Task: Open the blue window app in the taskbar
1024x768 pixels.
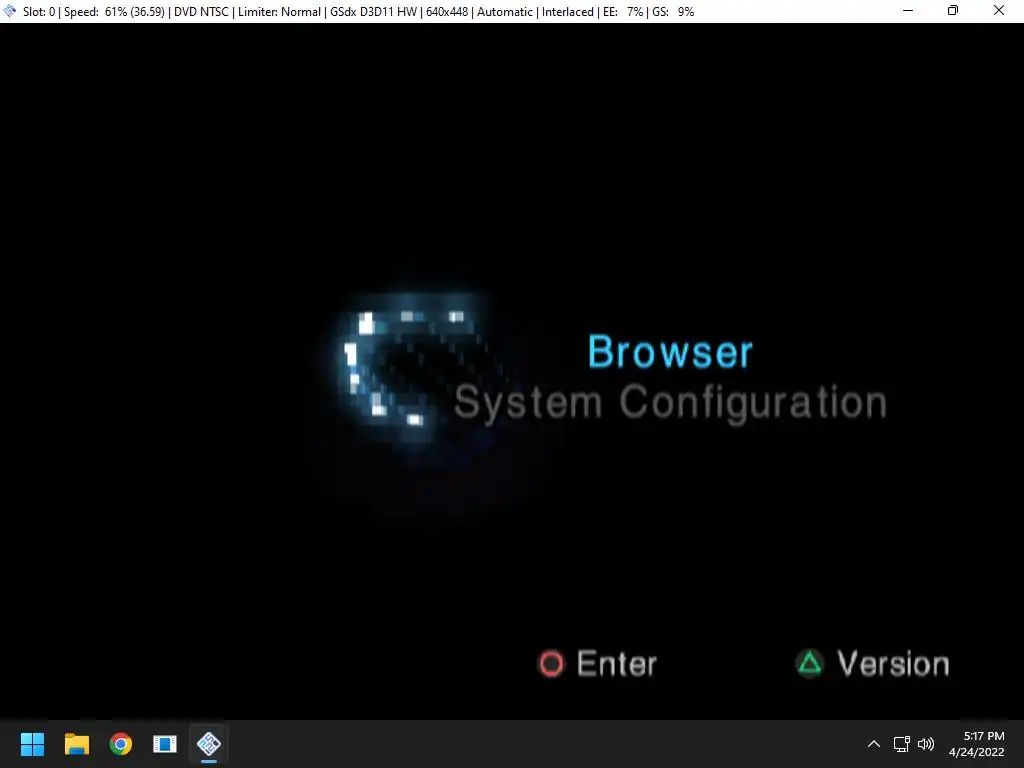Action: pos(165,744)
